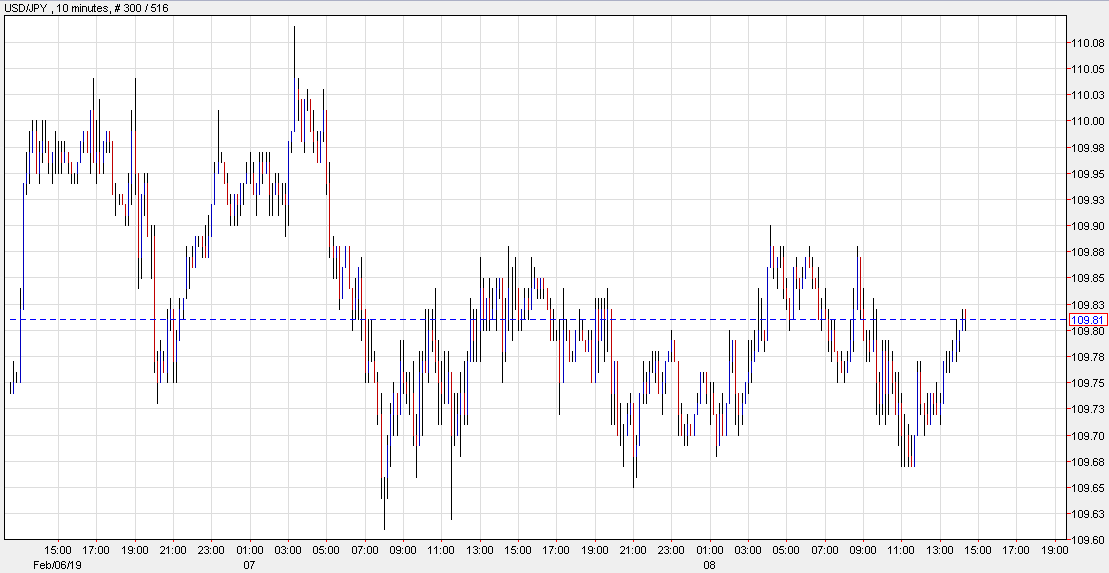Click the 11:00 time label on day 07
Image resolution: width=1109 pixels, height=573 pixels.
pos(441,550)
